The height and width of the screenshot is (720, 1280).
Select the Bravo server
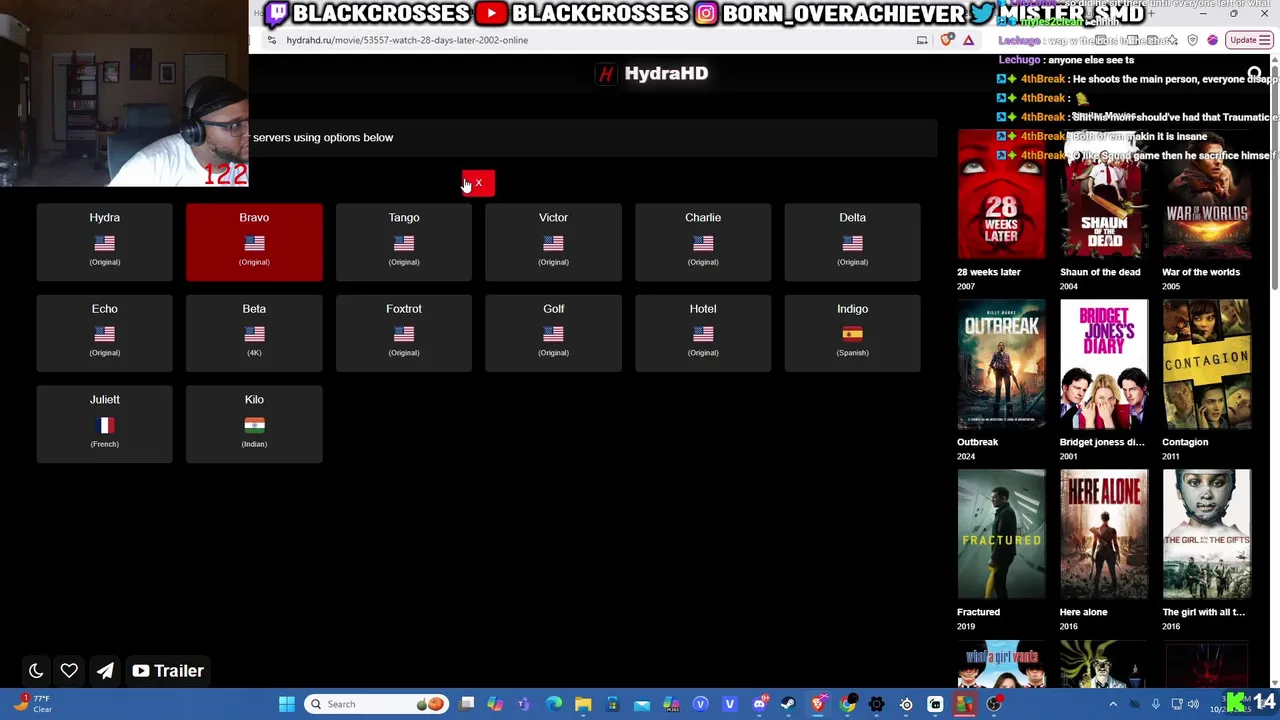pos(254,241)
